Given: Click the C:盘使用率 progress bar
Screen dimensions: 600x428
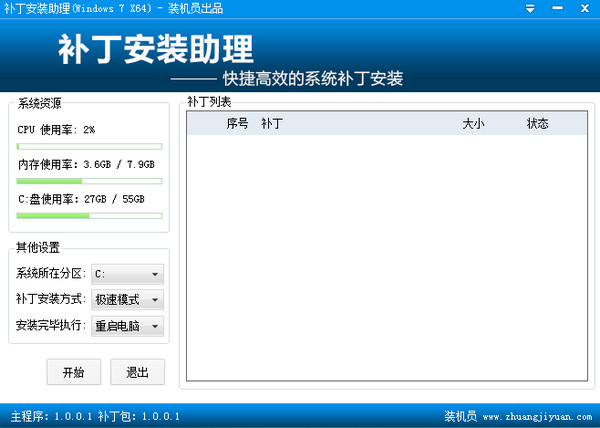Looking at the screenshot, I should click(89, 215).
